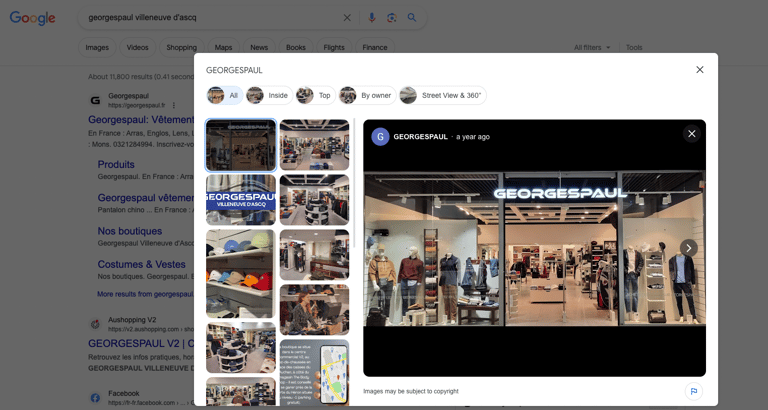
Task: Switch to the News search tab
Action: point(259,48)
